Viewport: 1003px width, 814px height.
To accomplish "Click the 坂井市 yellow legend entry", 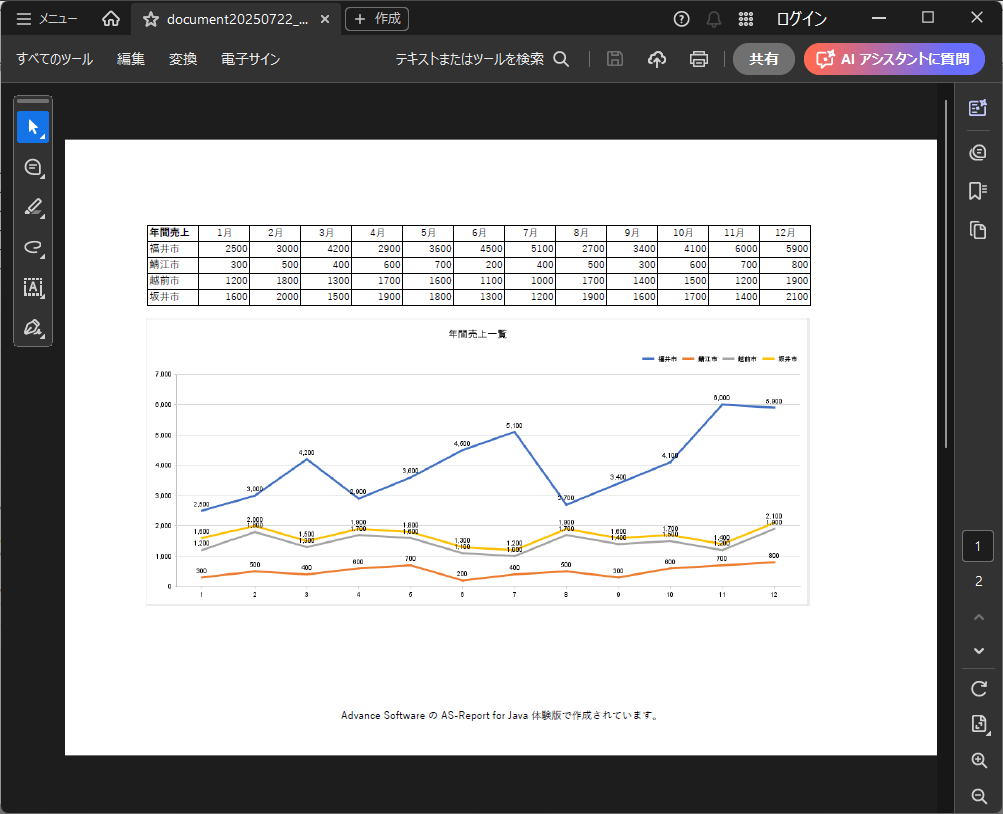I will (x=780, y=359).
